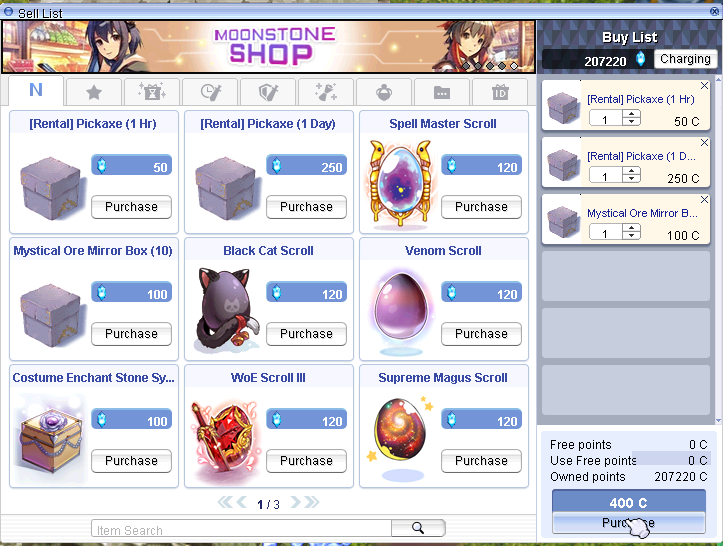Open the sparkle enchant category tab
The height and width of the screenshot is (546, 723).
[x=326, y=92]
